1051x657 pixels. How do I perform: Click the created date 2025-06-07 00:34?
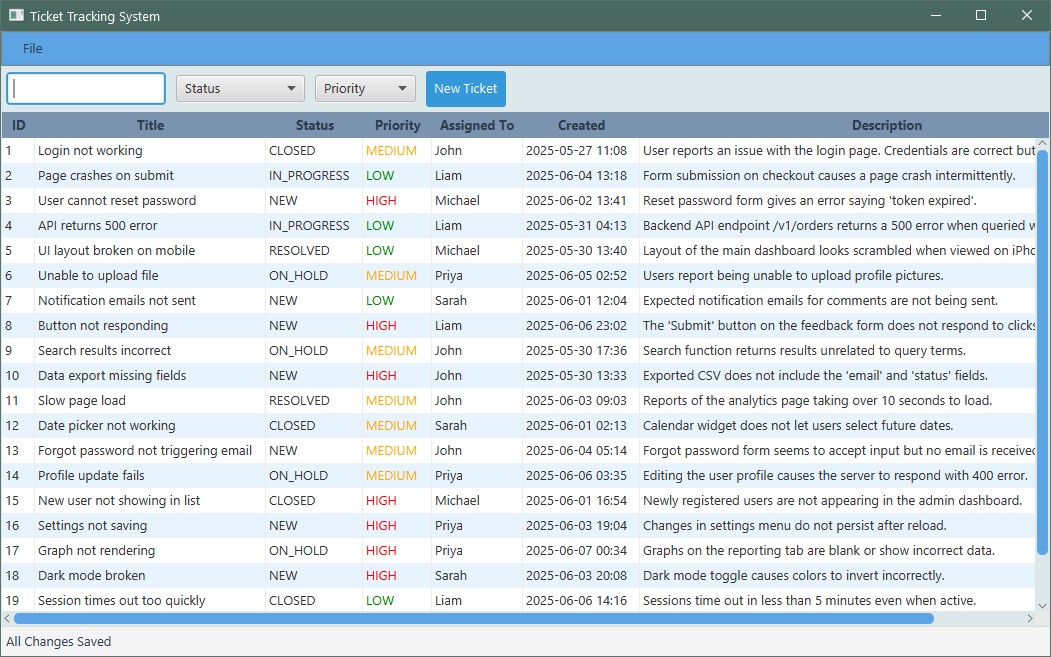(576, 551)
